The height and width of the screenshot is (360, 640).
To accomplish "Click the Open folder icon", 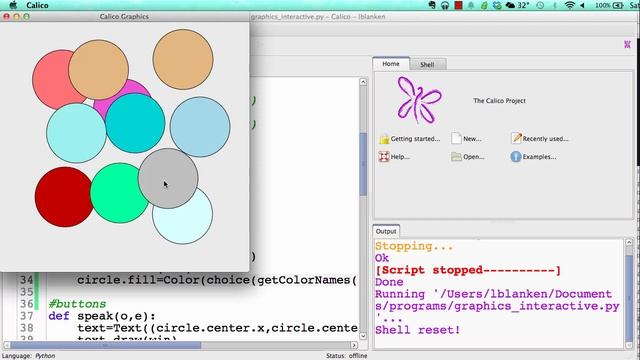I will tap(456, 157).
